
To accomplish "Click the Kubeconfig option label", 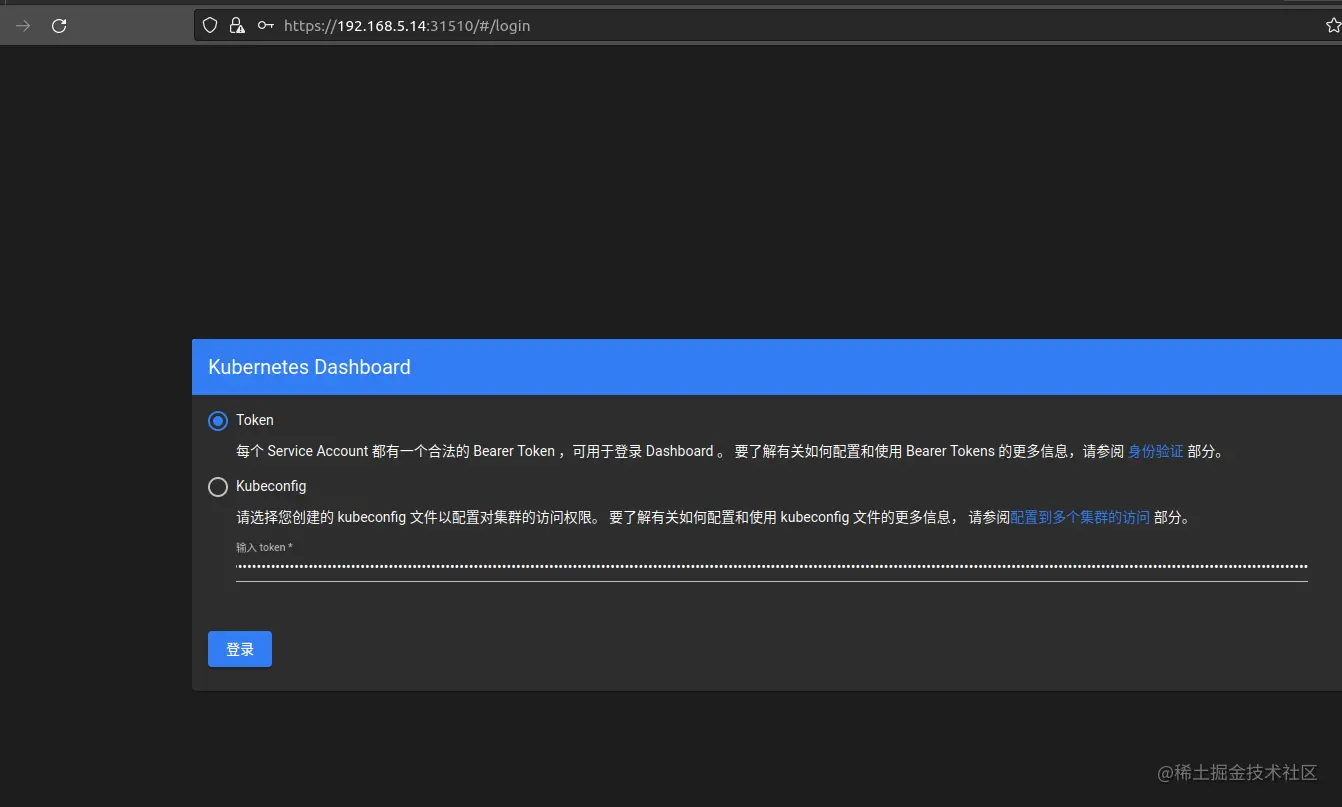I will click(x=271, y=486).
